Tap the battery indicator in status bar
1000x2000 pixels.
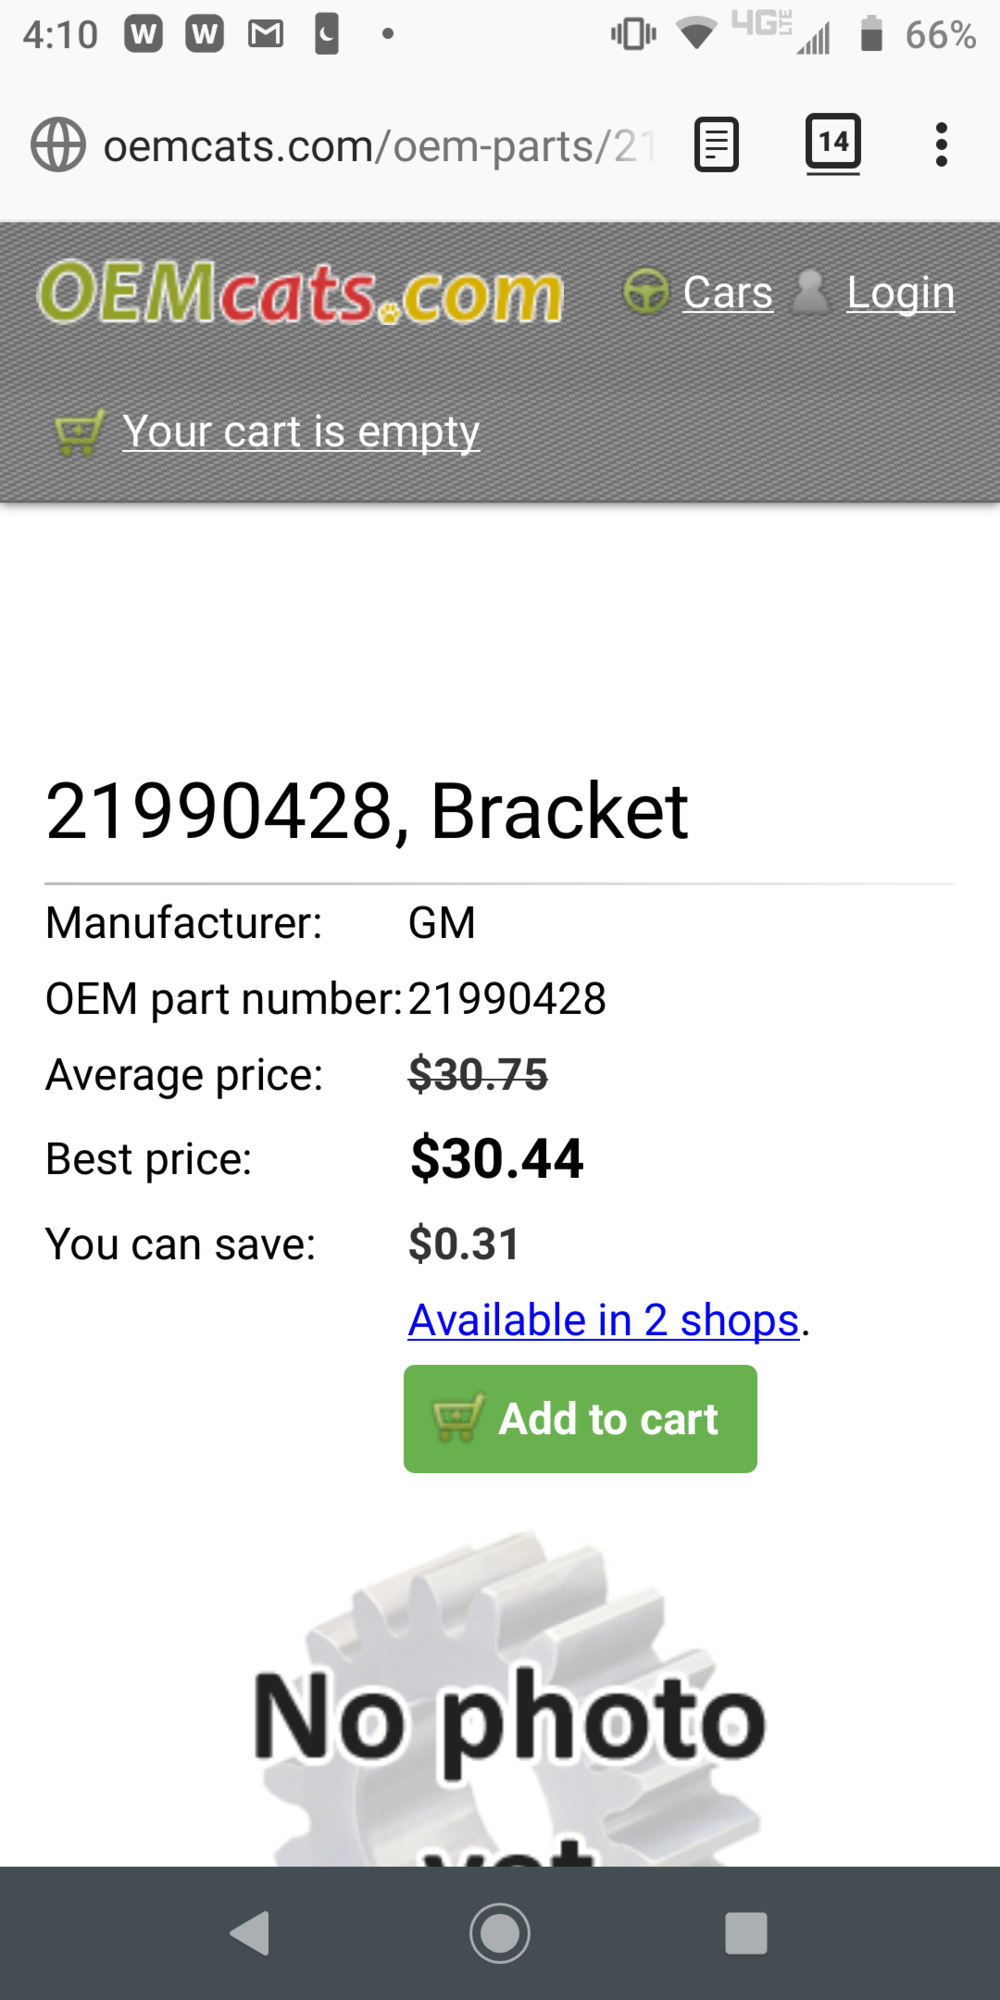(x=871, y=35)
